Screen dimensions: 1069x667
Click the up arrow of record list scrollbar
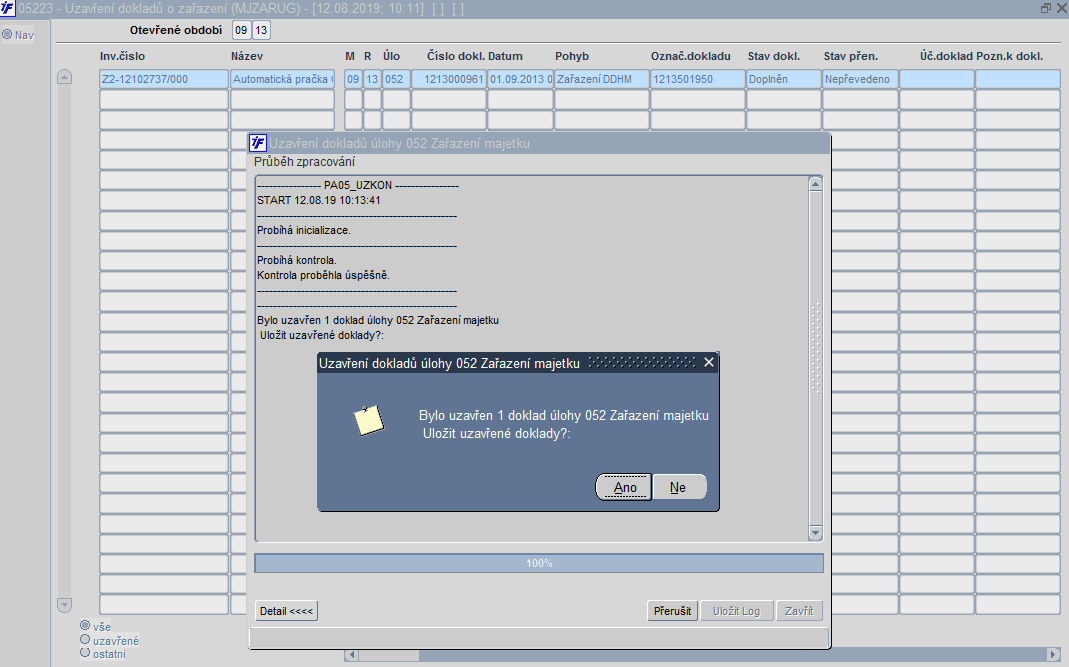pyautogui.click(x=64, y=77)
